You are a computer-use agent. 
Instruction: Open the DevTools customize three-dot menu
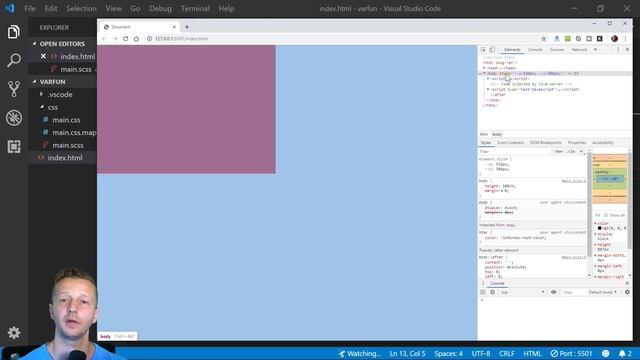(618, 50)
